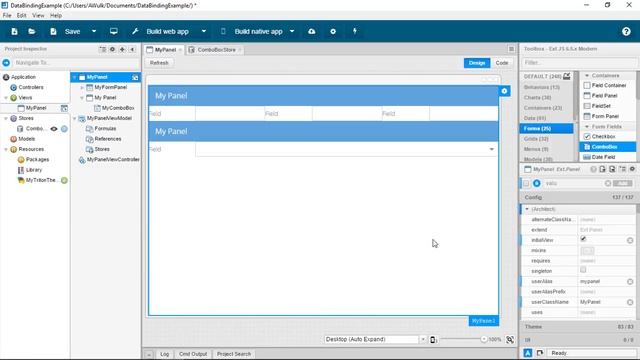The height and width of the screenshot is (360, 640).
Task: Collapse the Containers toolbox group
Action: (x=587, y=76)
